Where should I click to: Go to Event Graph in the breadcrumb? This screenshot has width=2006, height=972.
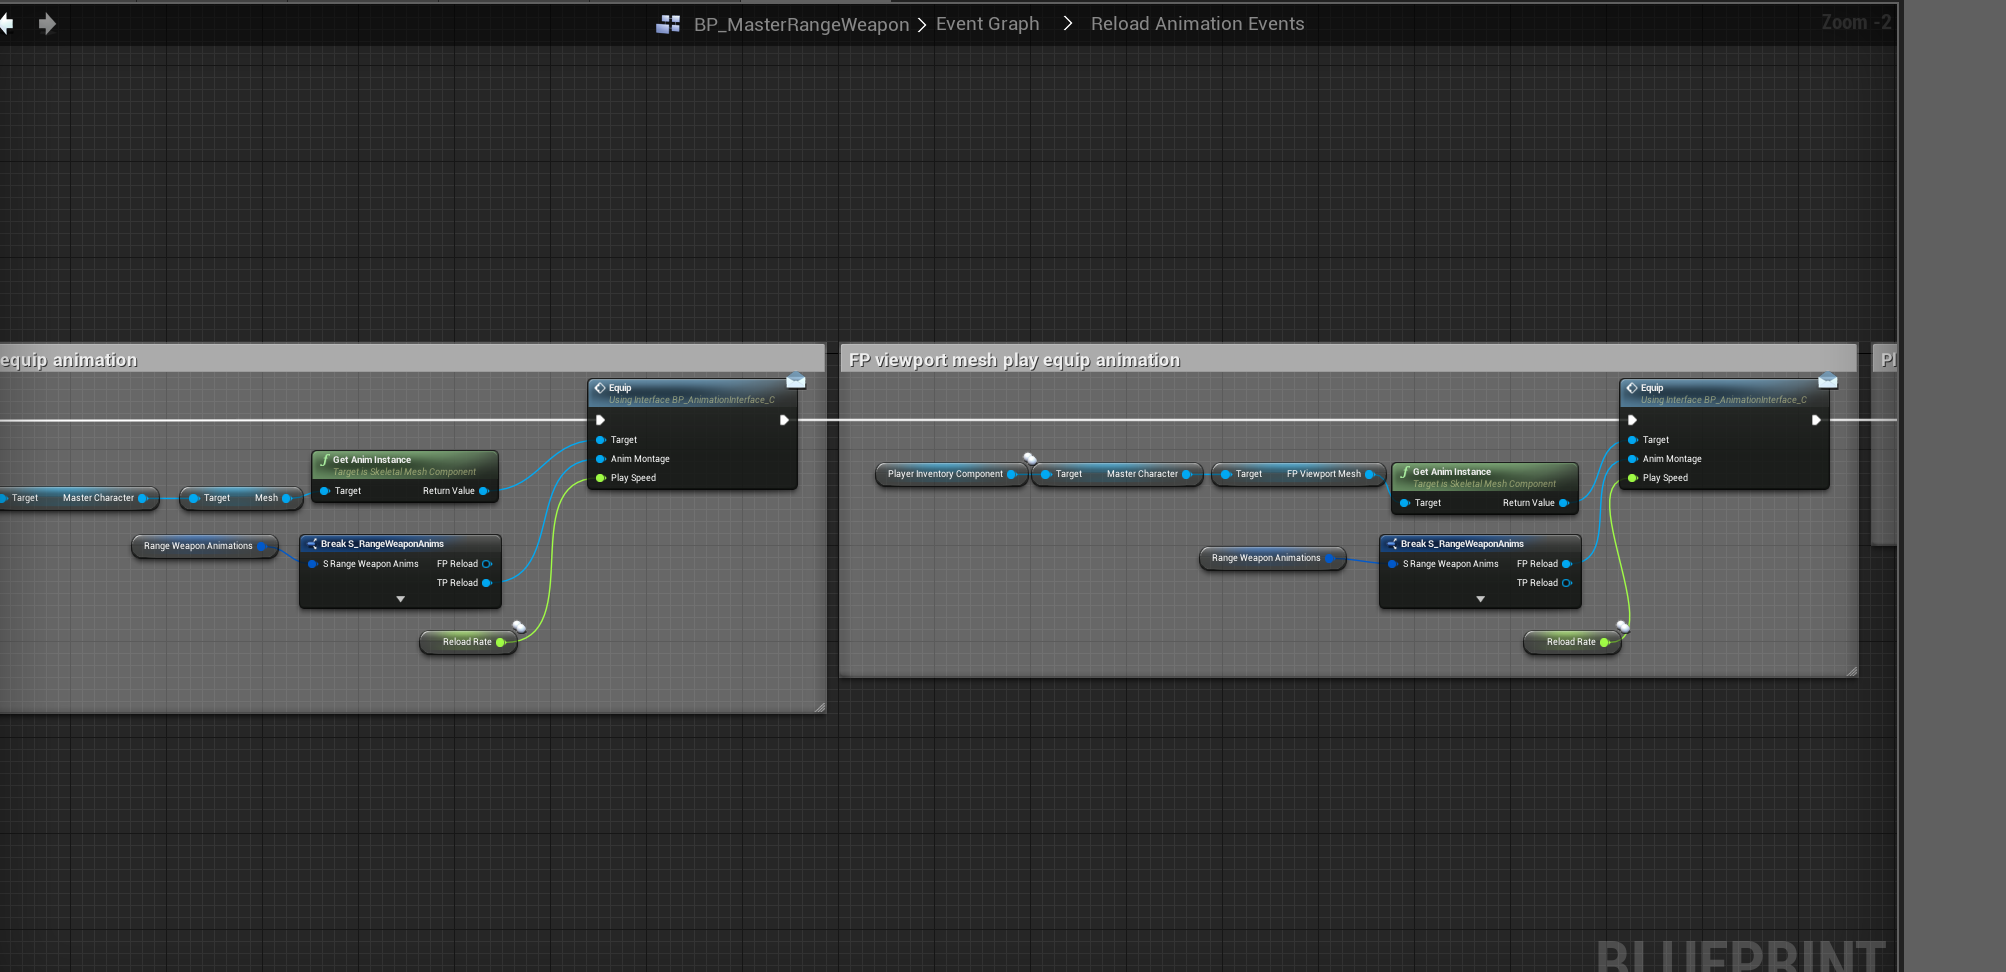point(987,24)
